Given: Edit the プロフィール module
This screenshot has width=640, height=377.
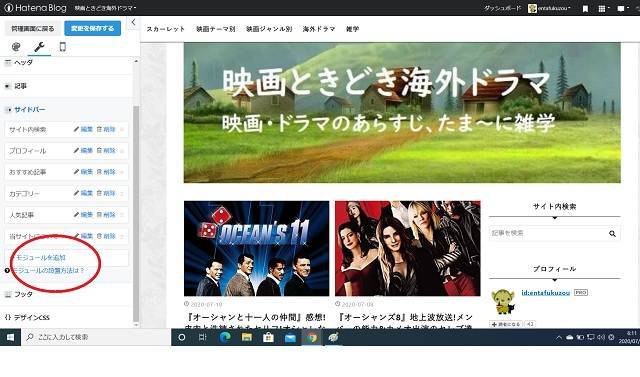Looking at the screenshot, I should tap(84, 151).
